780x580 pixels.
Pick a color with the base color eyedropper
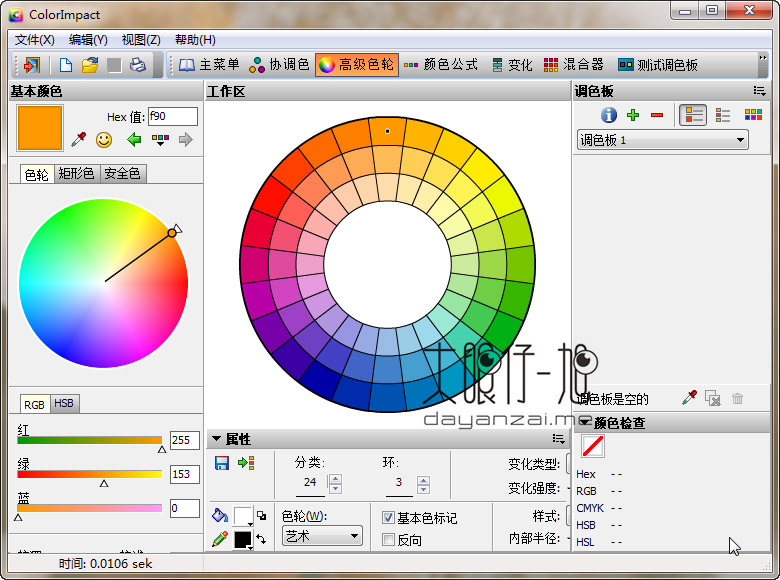pyautogui.click(x=79, y=140)
